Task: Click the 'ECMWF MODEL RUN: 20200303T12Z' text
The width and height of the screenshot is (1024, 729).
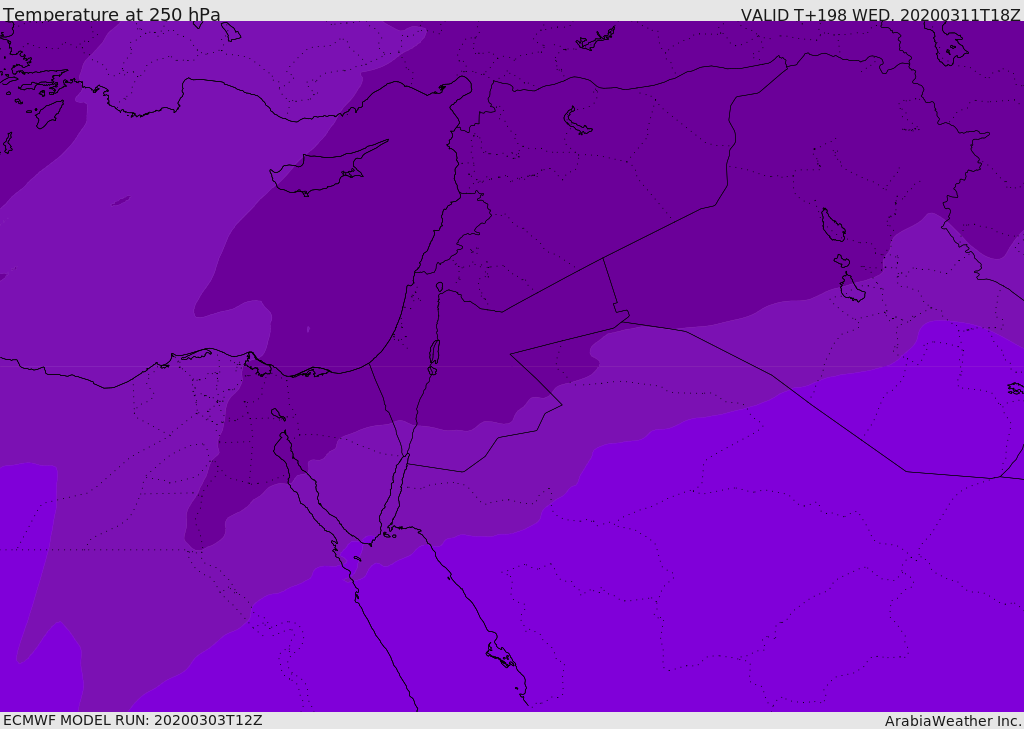Action: click(x=133, y=720)
